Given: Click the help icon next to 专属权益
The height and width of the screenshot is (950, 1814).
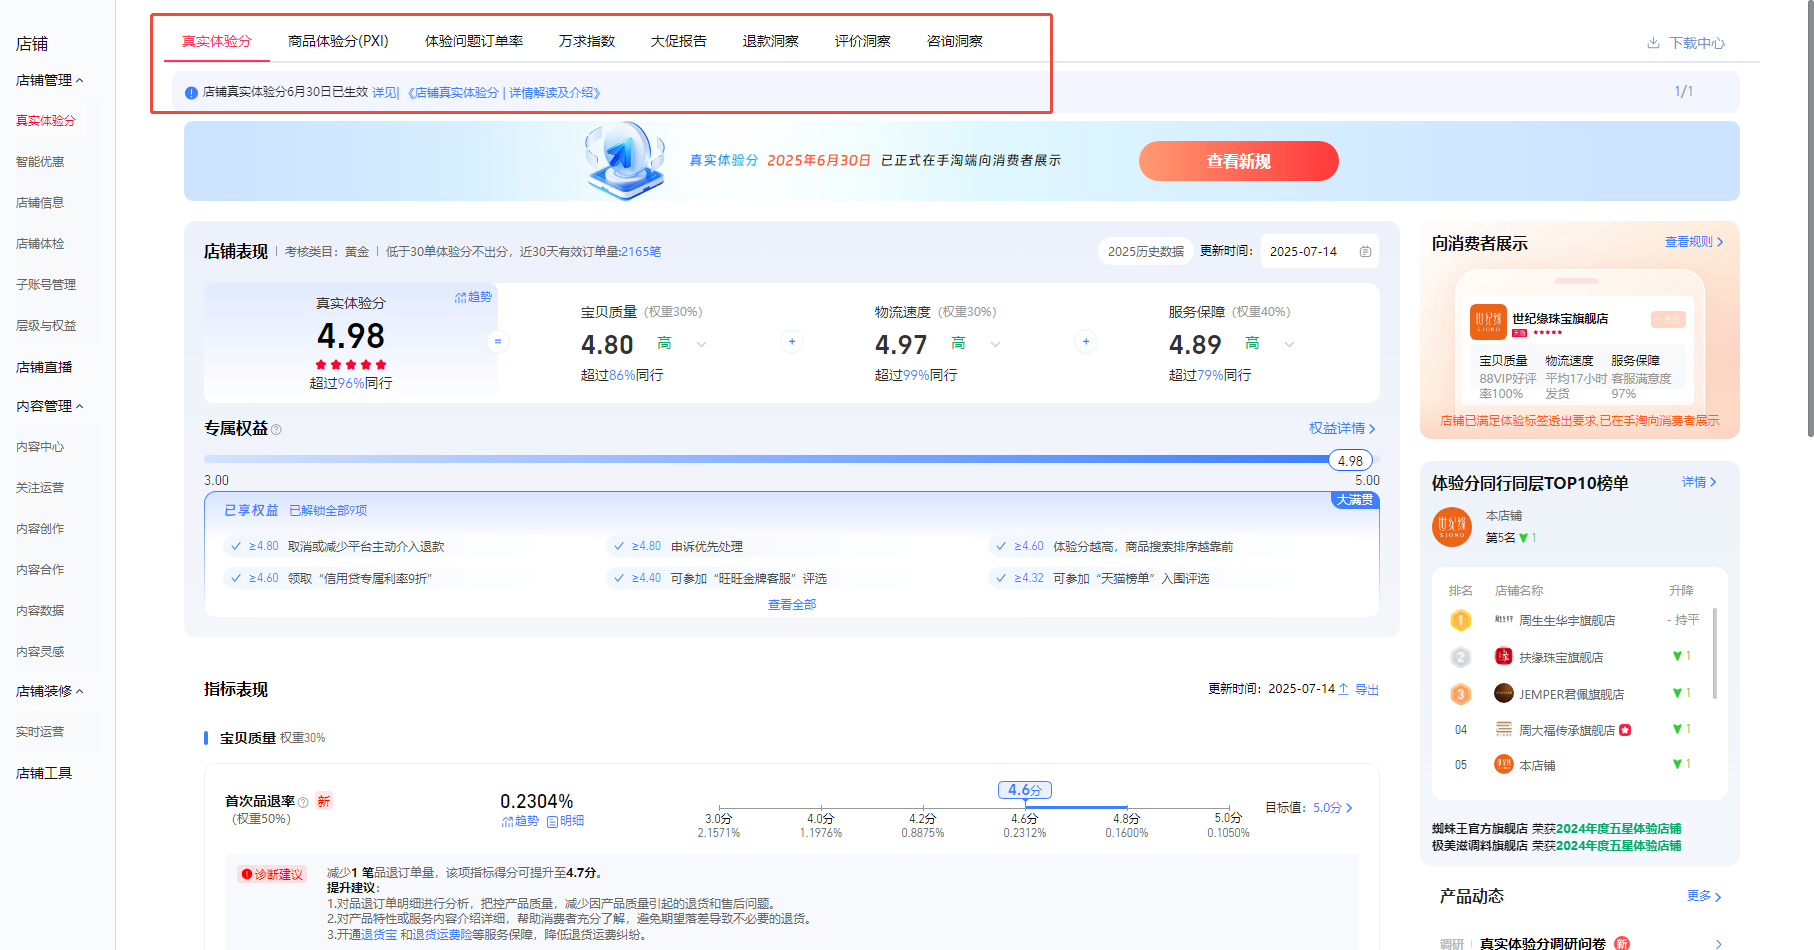Looking at the screenshot, I should [276, 430].
